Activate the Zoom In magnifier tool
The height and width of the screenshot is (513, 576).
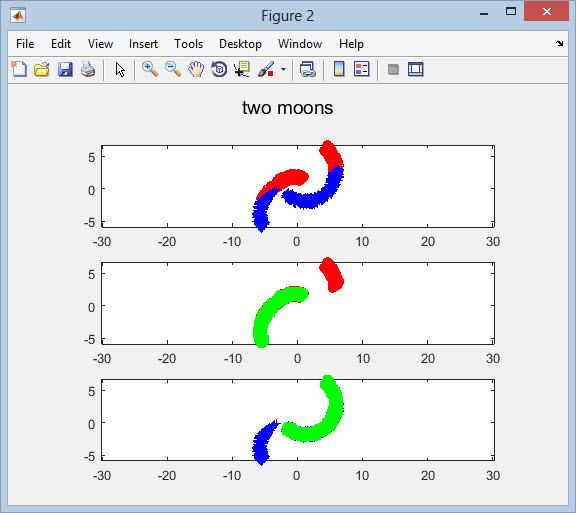(150, 69)
